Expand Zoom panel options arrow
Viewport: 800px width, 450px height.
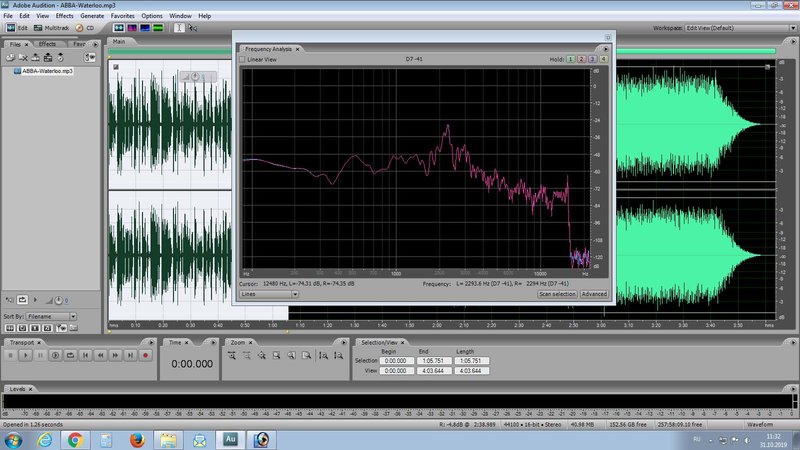pyautogui.click(x=343, y=342)
